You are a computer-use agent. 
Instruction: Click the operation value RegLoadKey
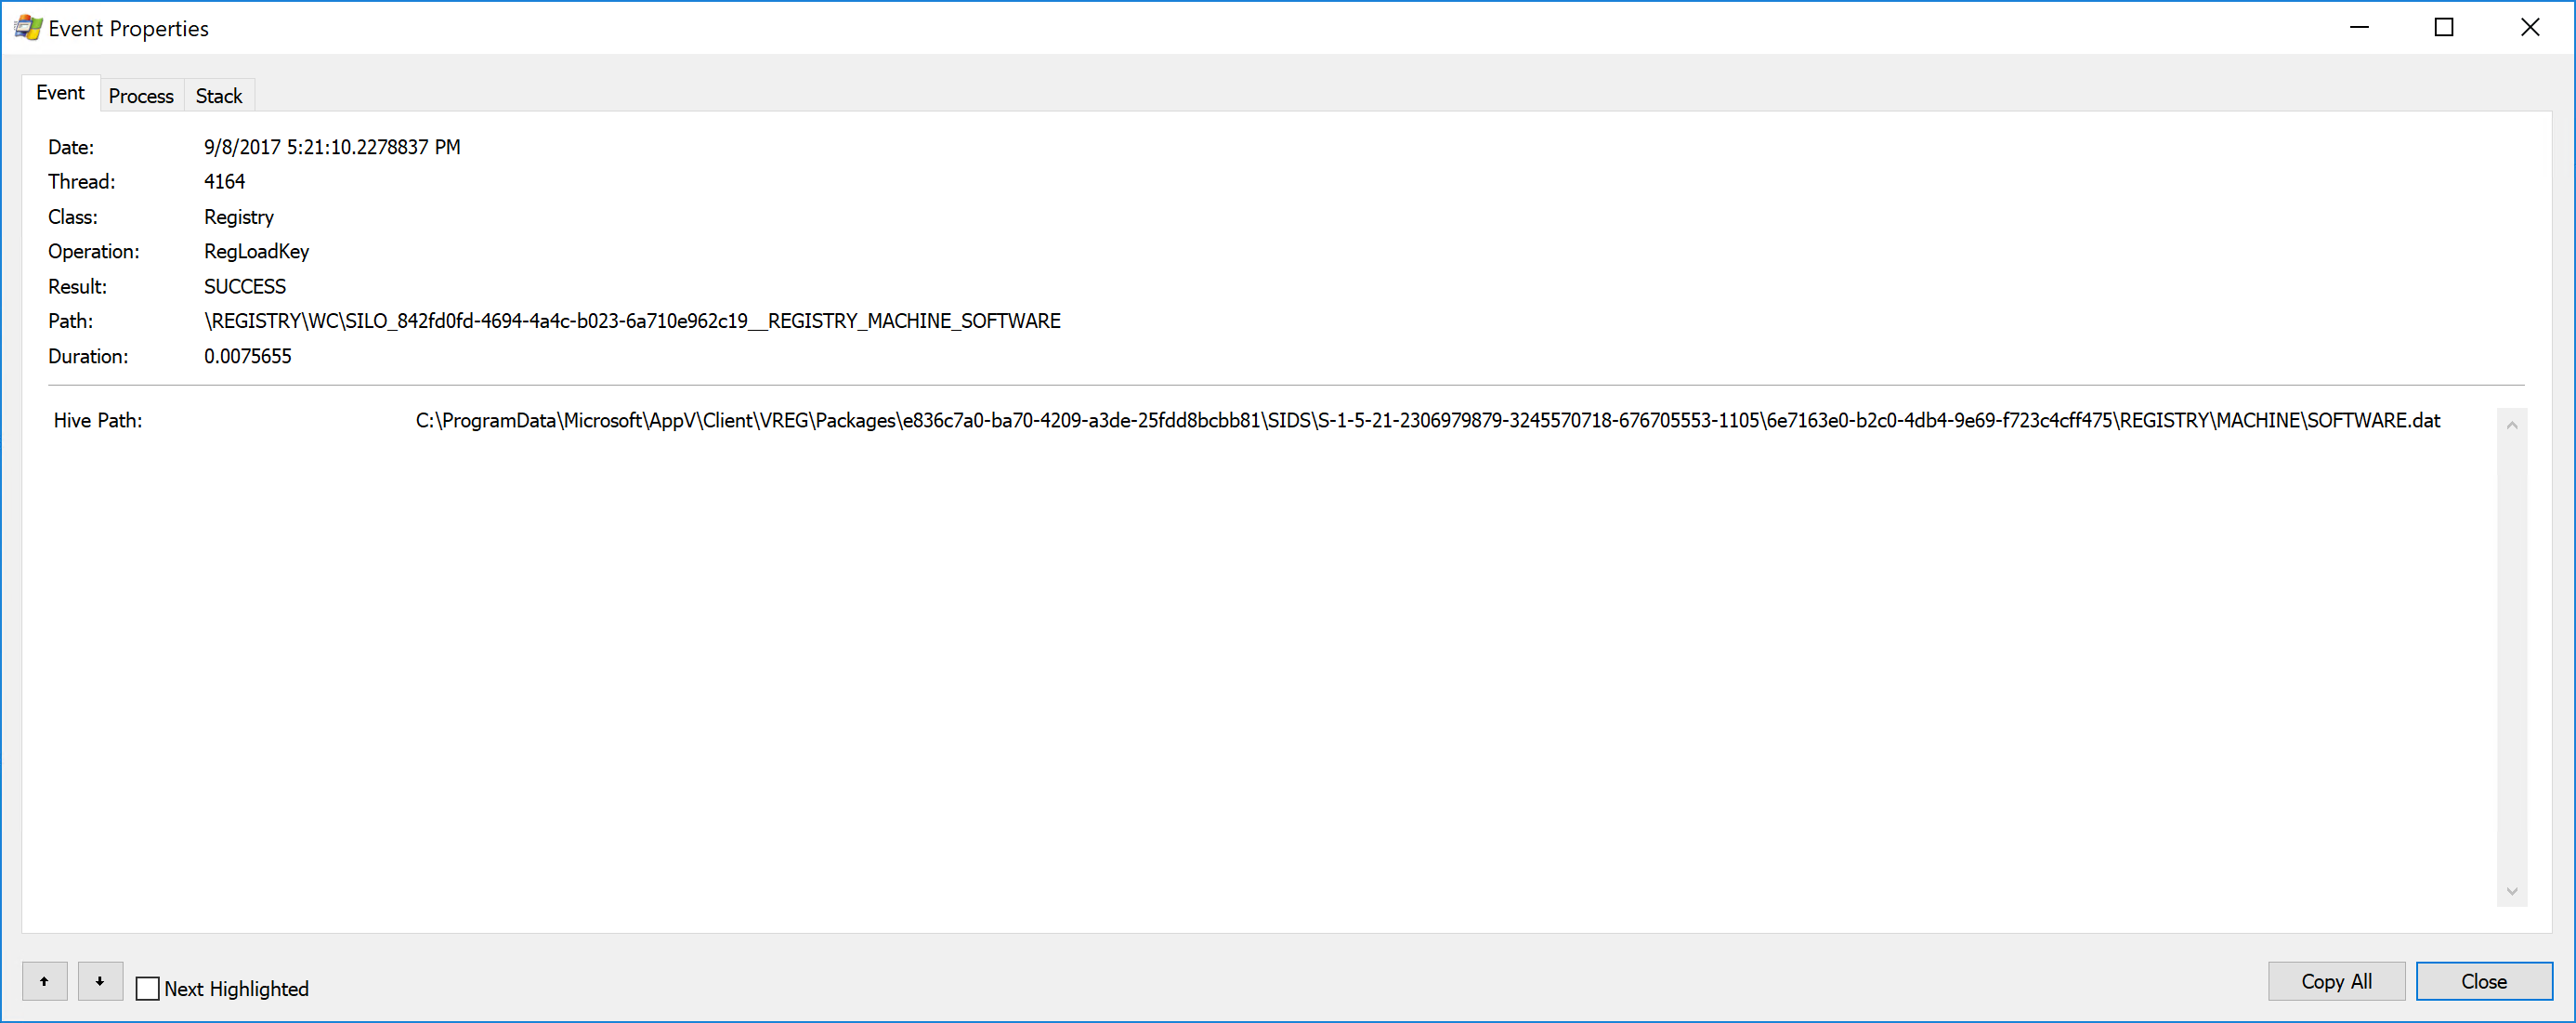coord(256,252)
